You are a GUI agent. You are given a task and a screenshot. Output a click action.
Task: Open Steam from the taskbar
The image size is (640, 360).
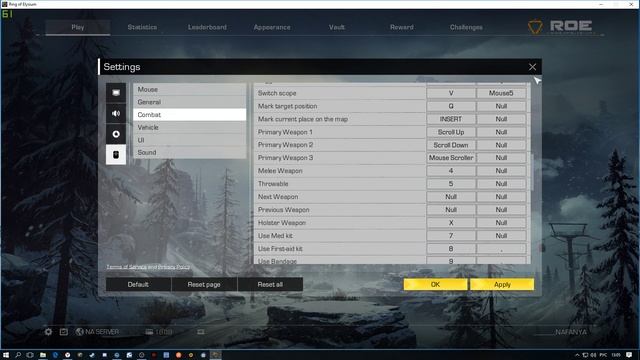tap(92, 355)
